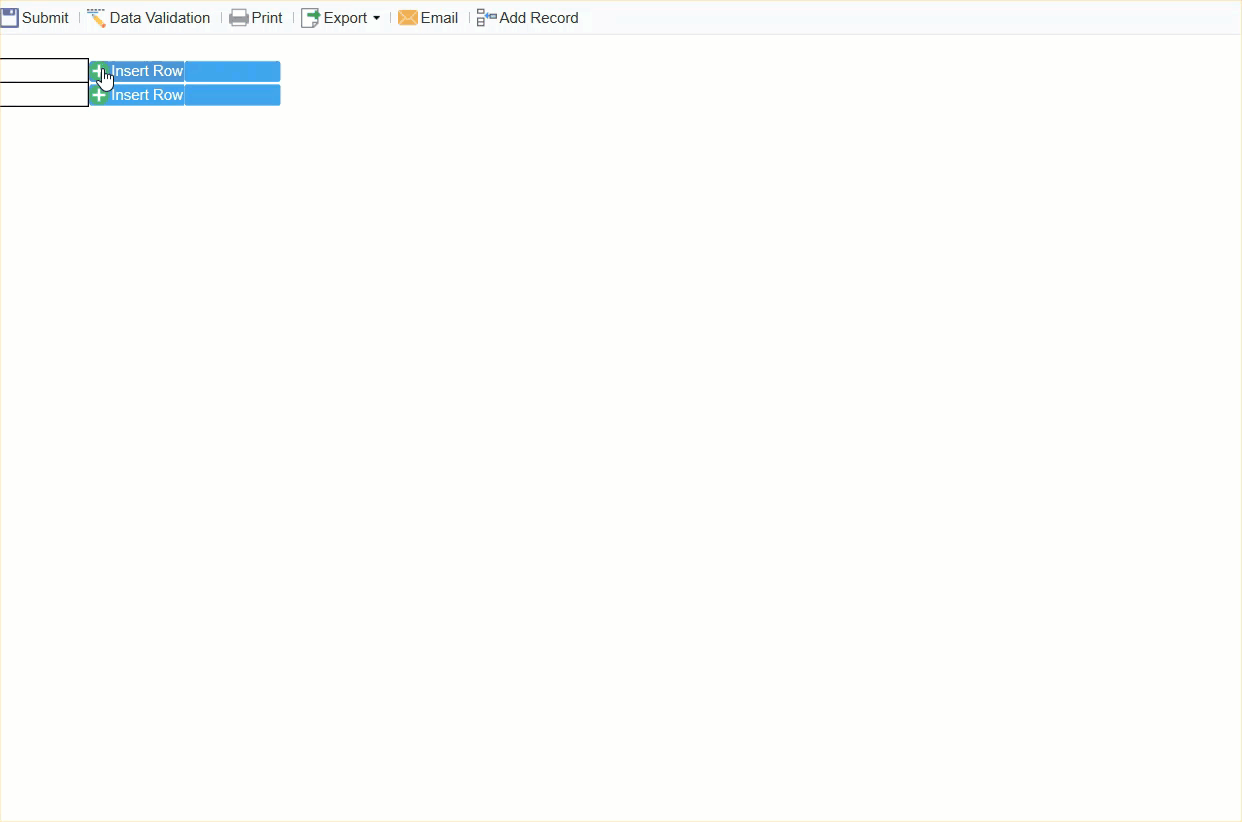Select the Print toolbar item

pyautogui.click(x=256, y=17)
